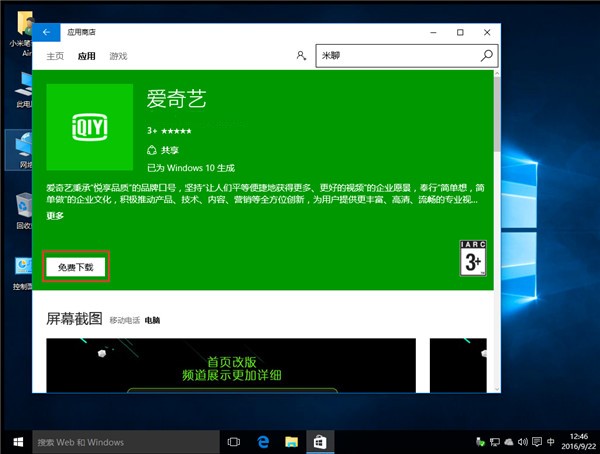
Task: Minimize the 应用商店 window
Action: click(x=433, y=33)
